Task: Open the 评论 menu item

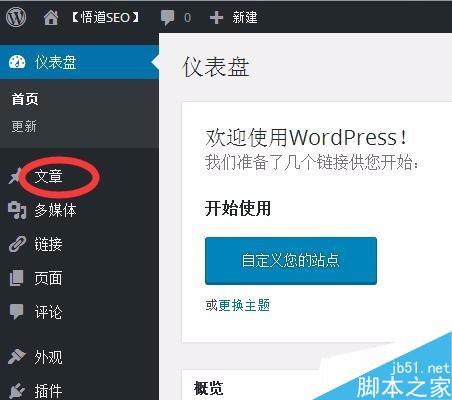Action: pos(49,312)
